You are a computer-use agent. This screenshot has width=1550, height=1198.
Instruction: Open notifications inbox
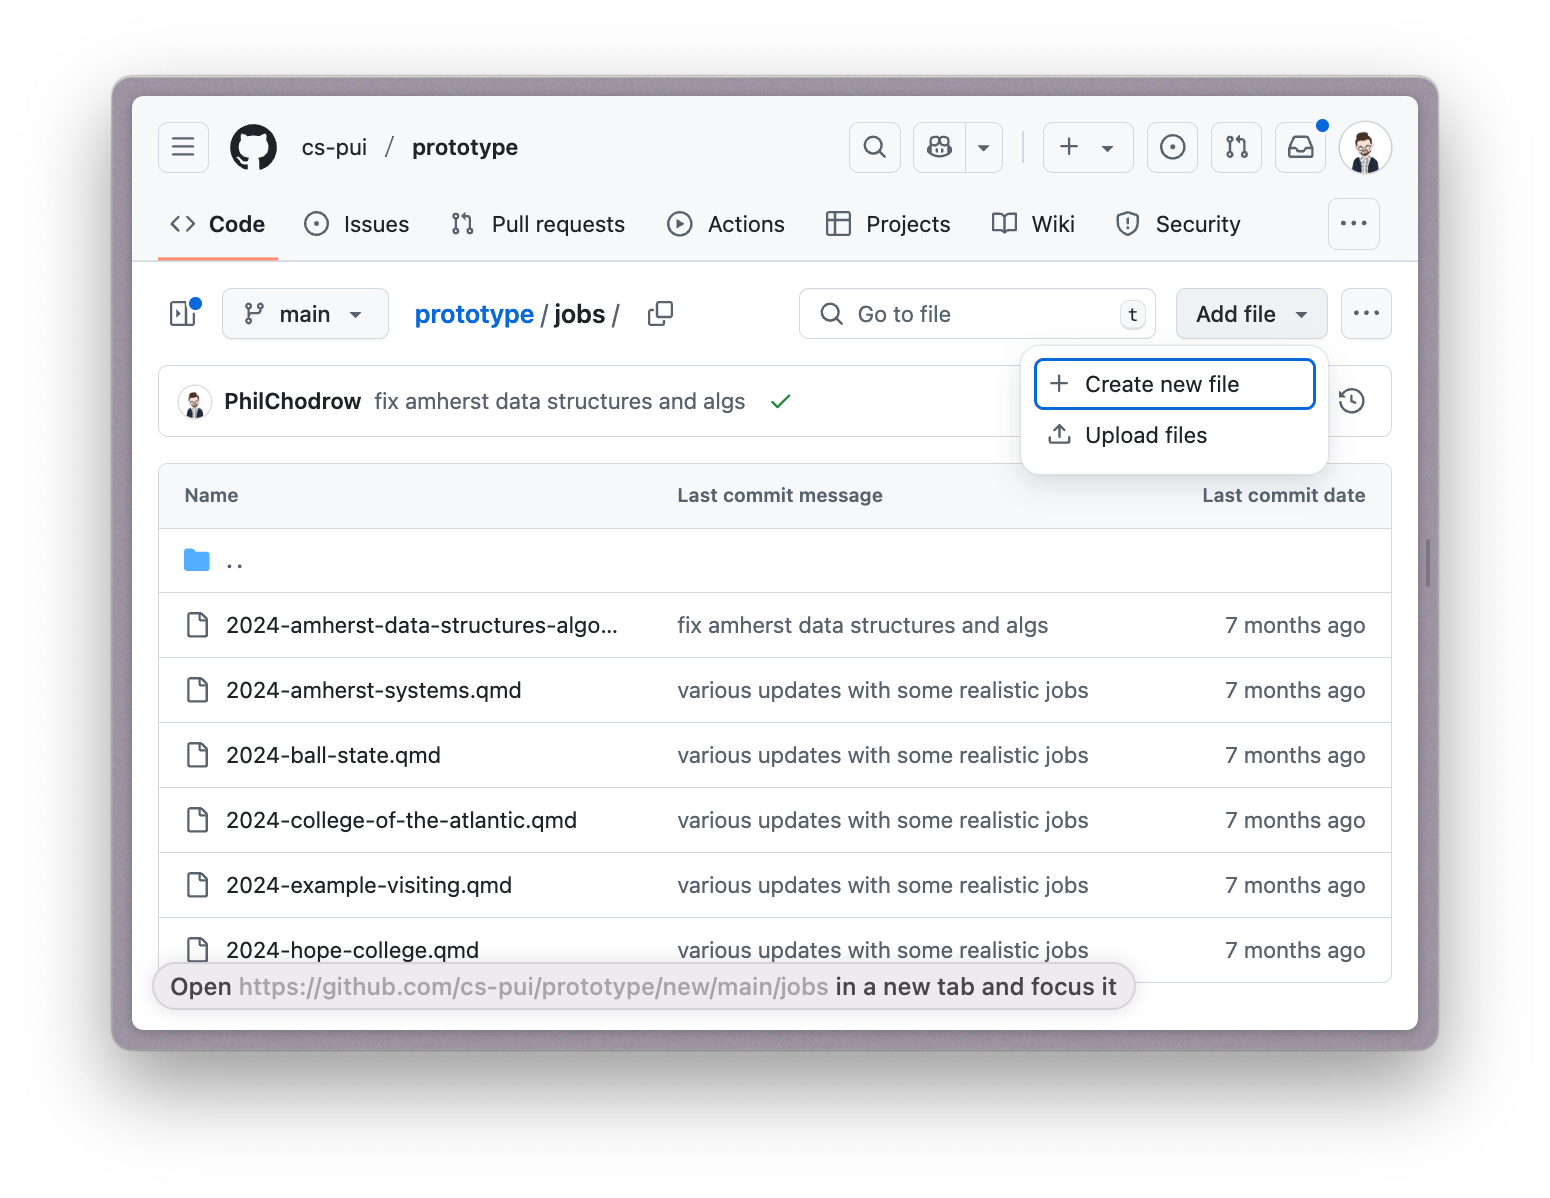click(x=1300, y=147)
